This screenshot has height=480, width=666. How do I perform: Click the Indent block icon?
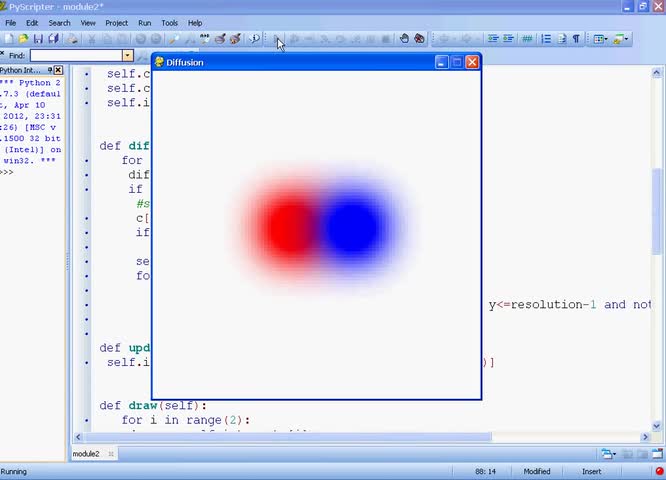493,39
